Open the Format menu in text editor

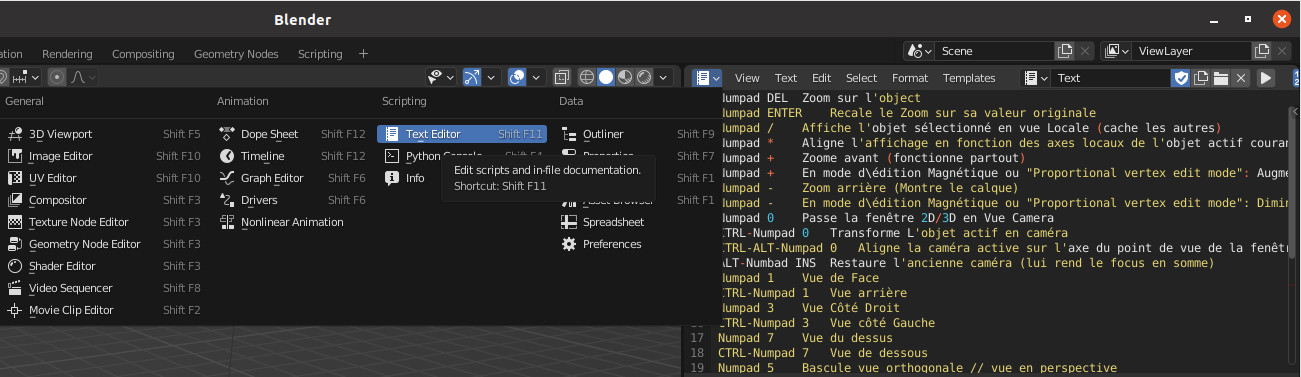point(910,78)
